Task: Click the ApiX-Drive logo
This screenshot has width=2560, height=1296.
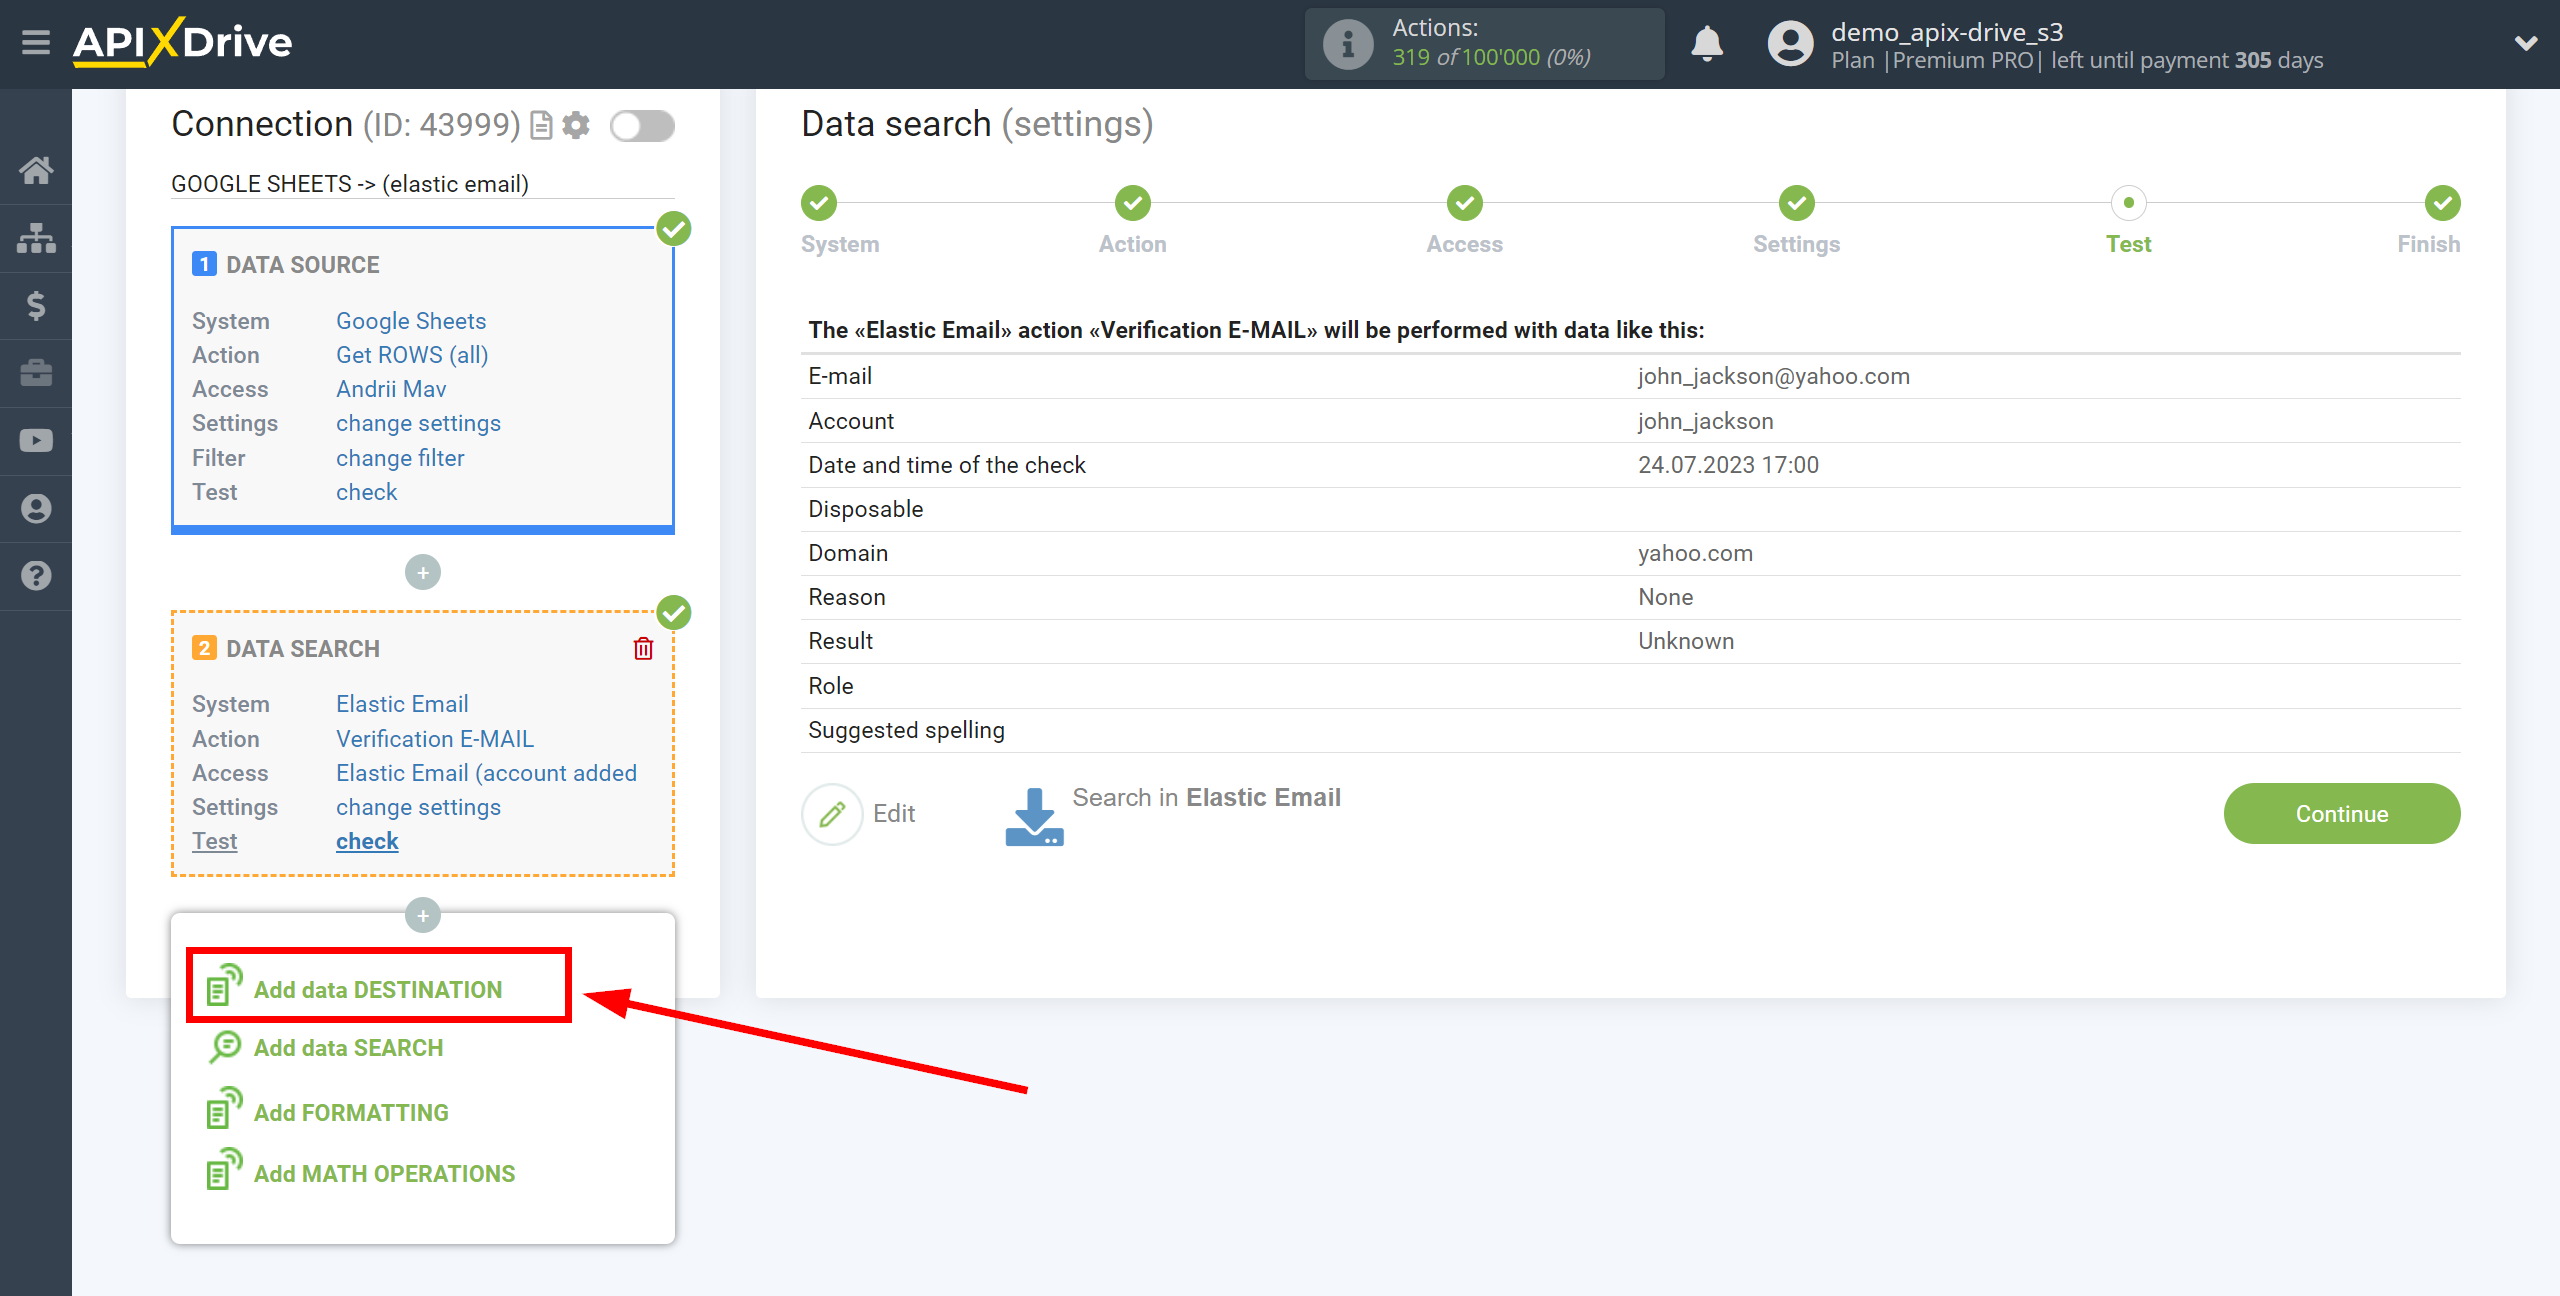Action: pyautogui.click(x=183, y=43)
